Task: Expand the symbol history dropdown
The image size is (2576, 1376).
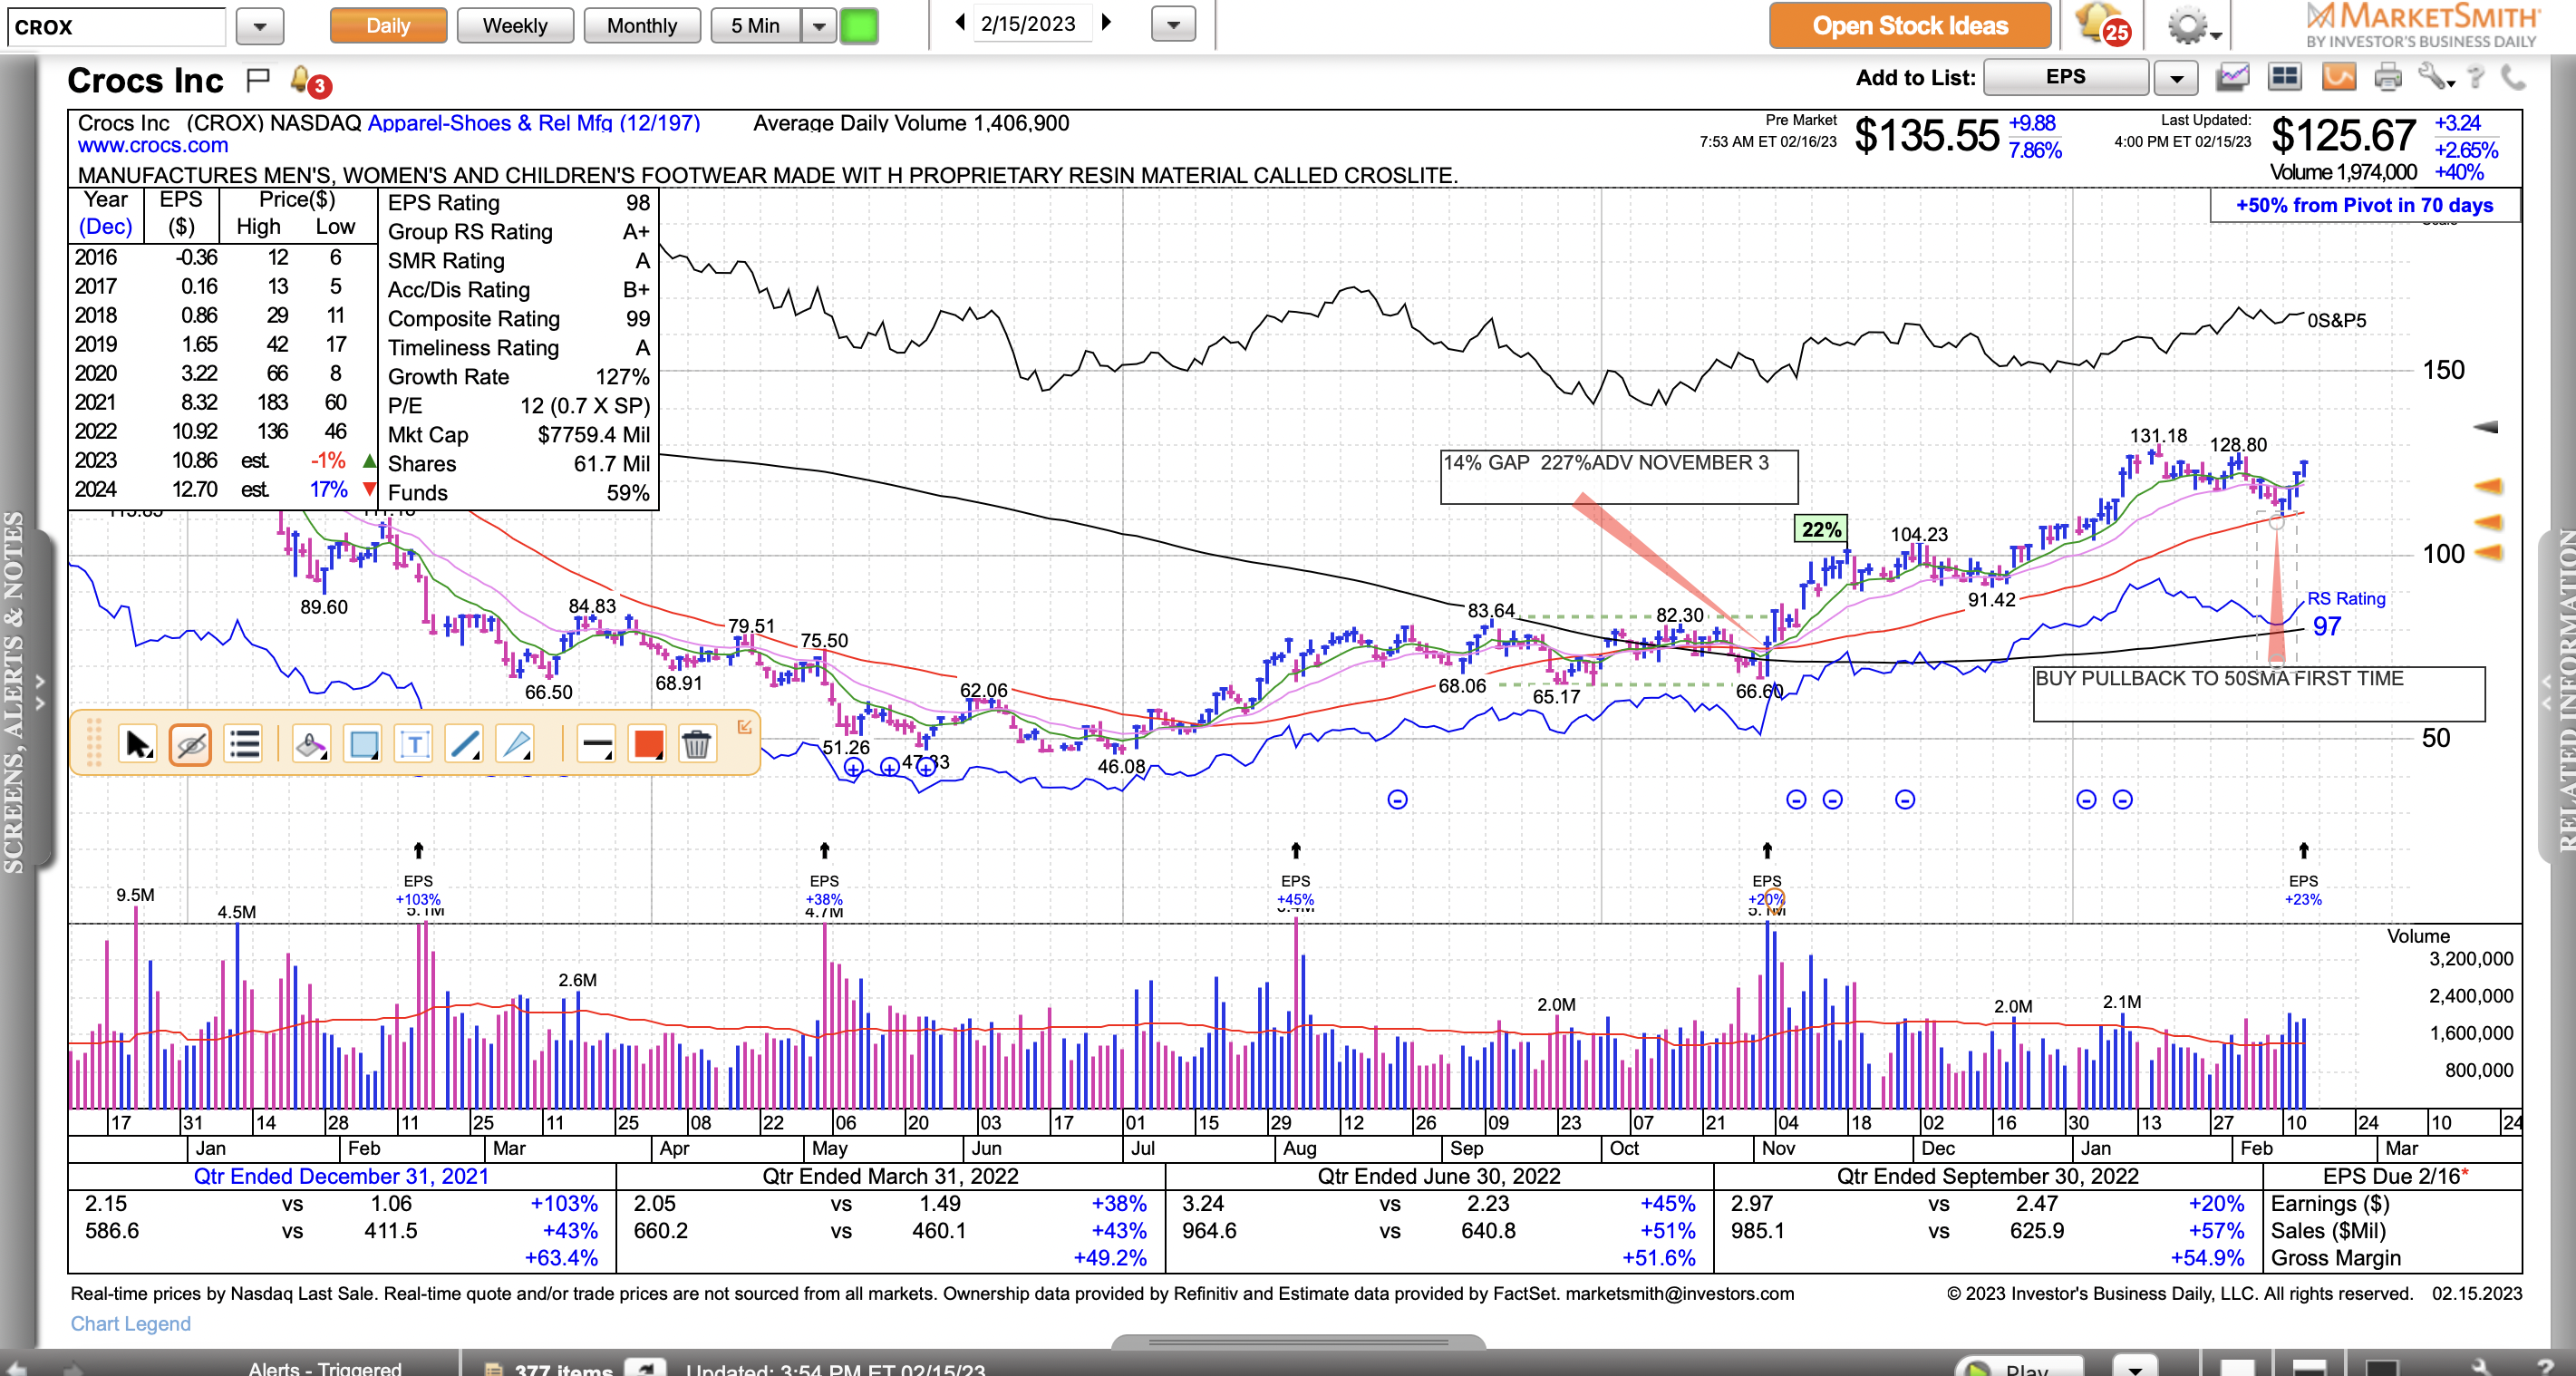Action: [260, 27]
